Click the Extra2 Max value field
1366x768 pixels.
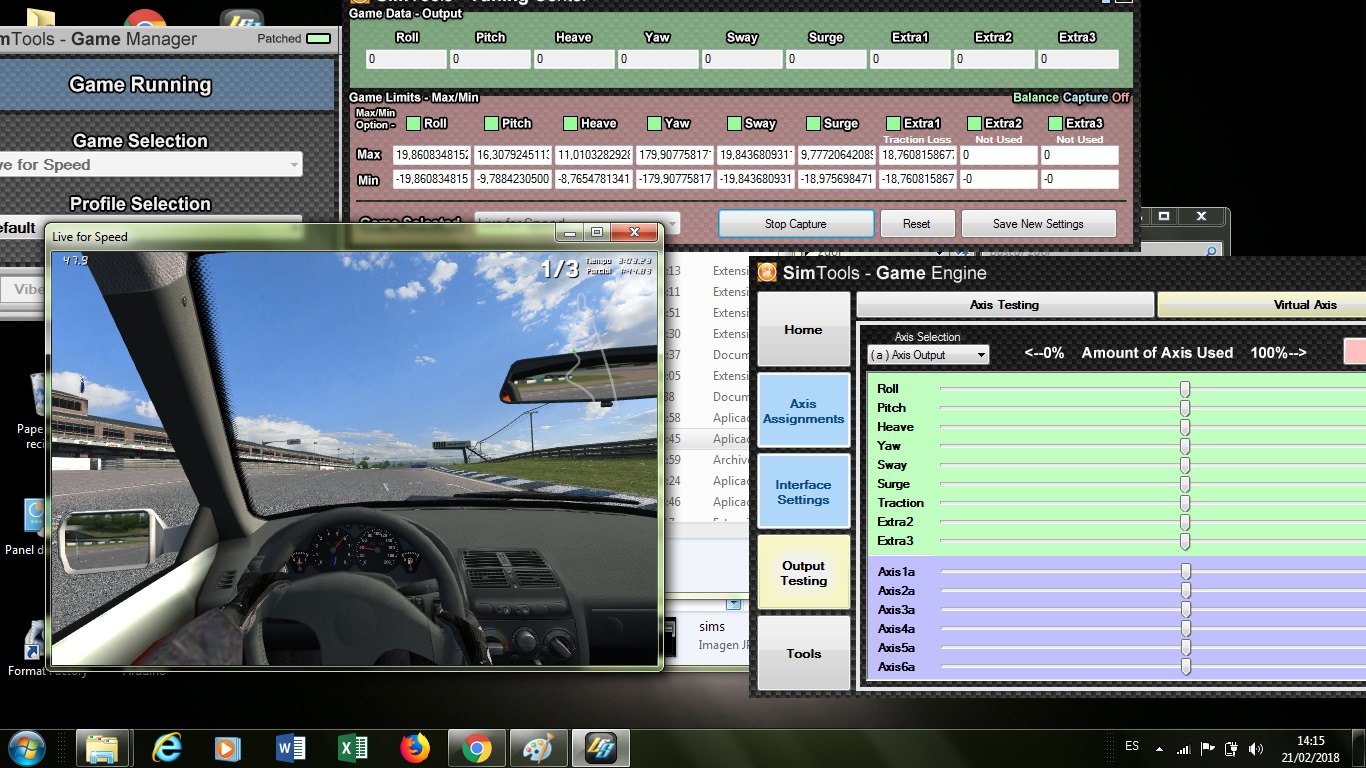[998, 155]
